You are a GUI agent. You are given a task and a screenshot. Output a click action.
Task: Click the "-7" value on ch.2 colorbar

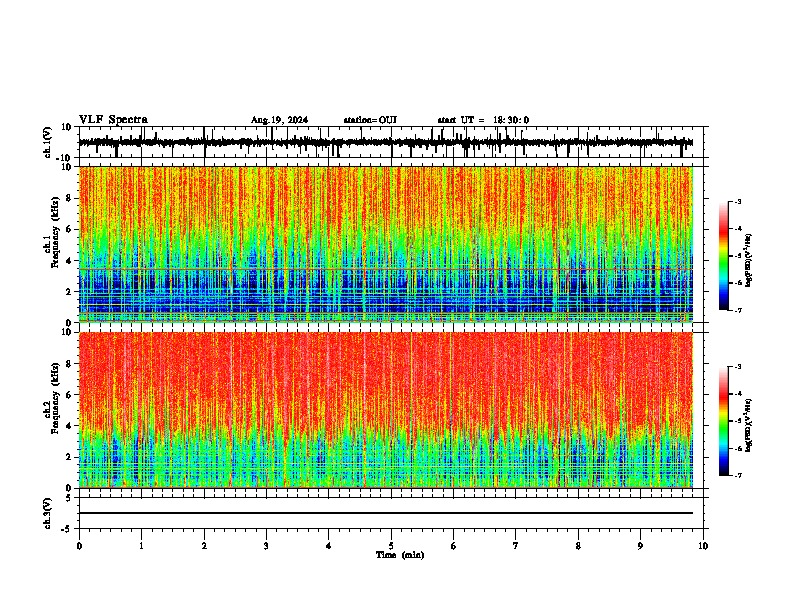737,475
